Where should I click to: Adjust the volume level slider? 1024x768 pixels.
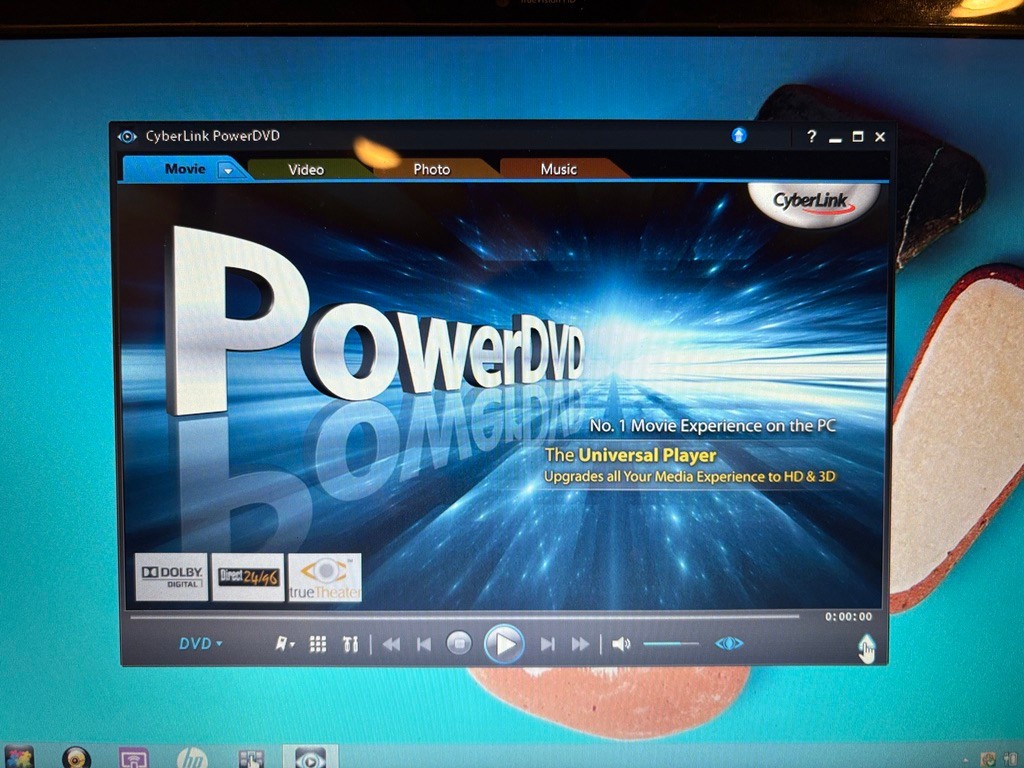(671, 644)
